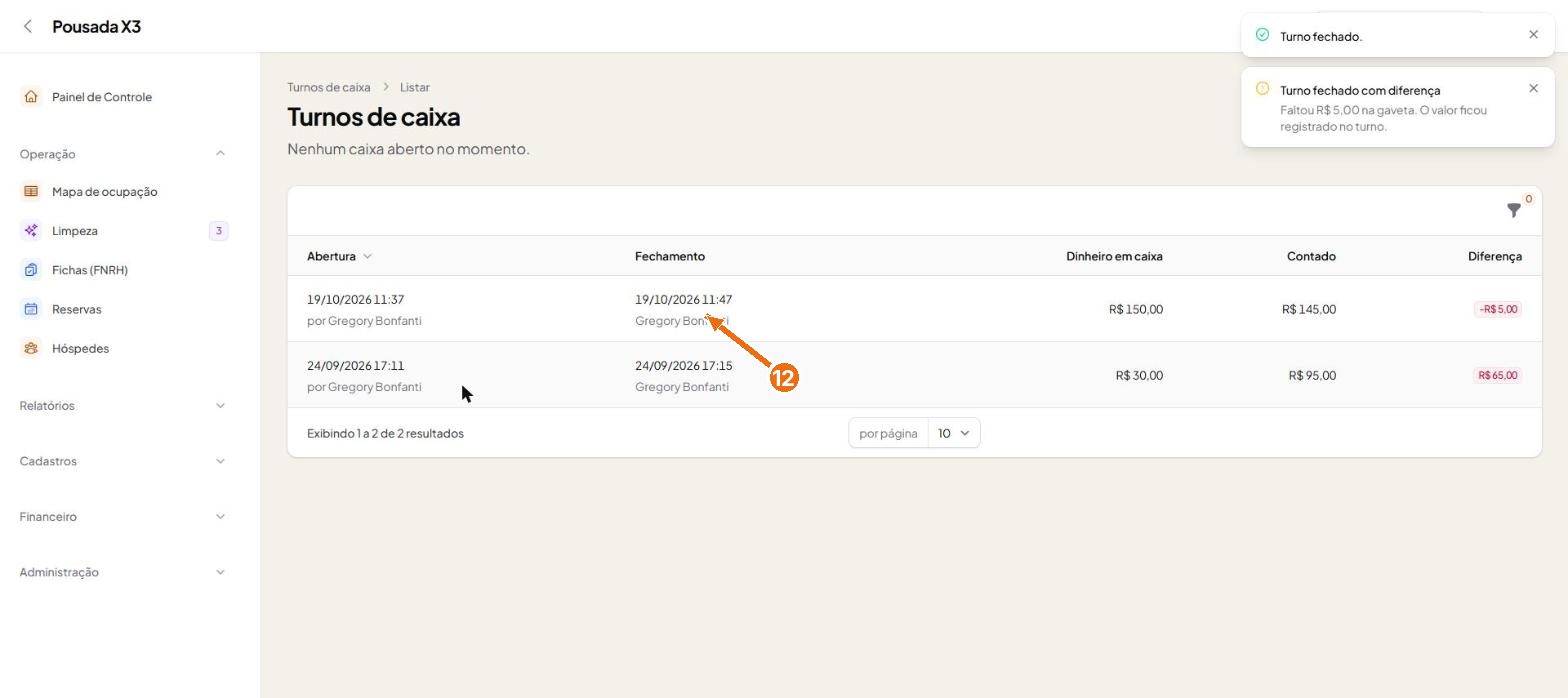Click the Fichas (FNRH) document icon
This screenshot has width=1568, height=698.
point(31,270)
